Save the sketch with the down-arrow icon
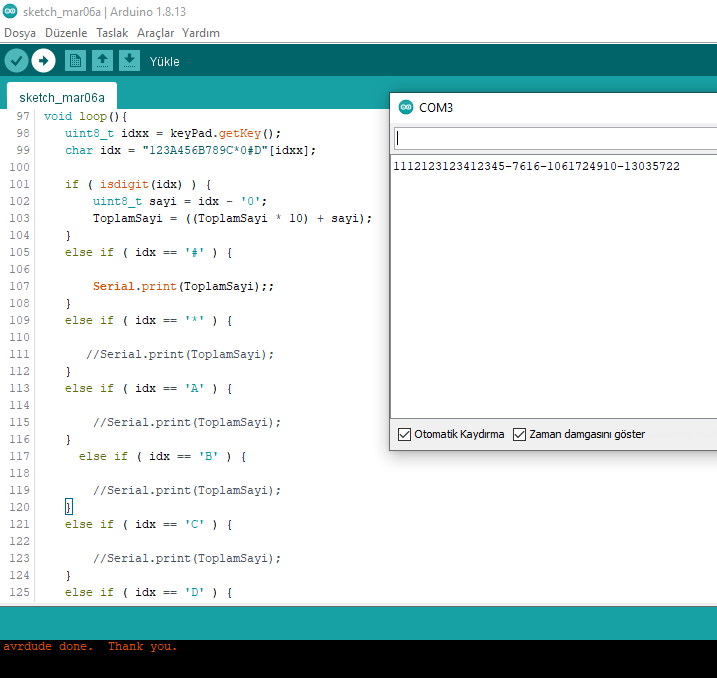Image resolution: width=717 pixels, height=678 pixels. click(x=129, y=61)
